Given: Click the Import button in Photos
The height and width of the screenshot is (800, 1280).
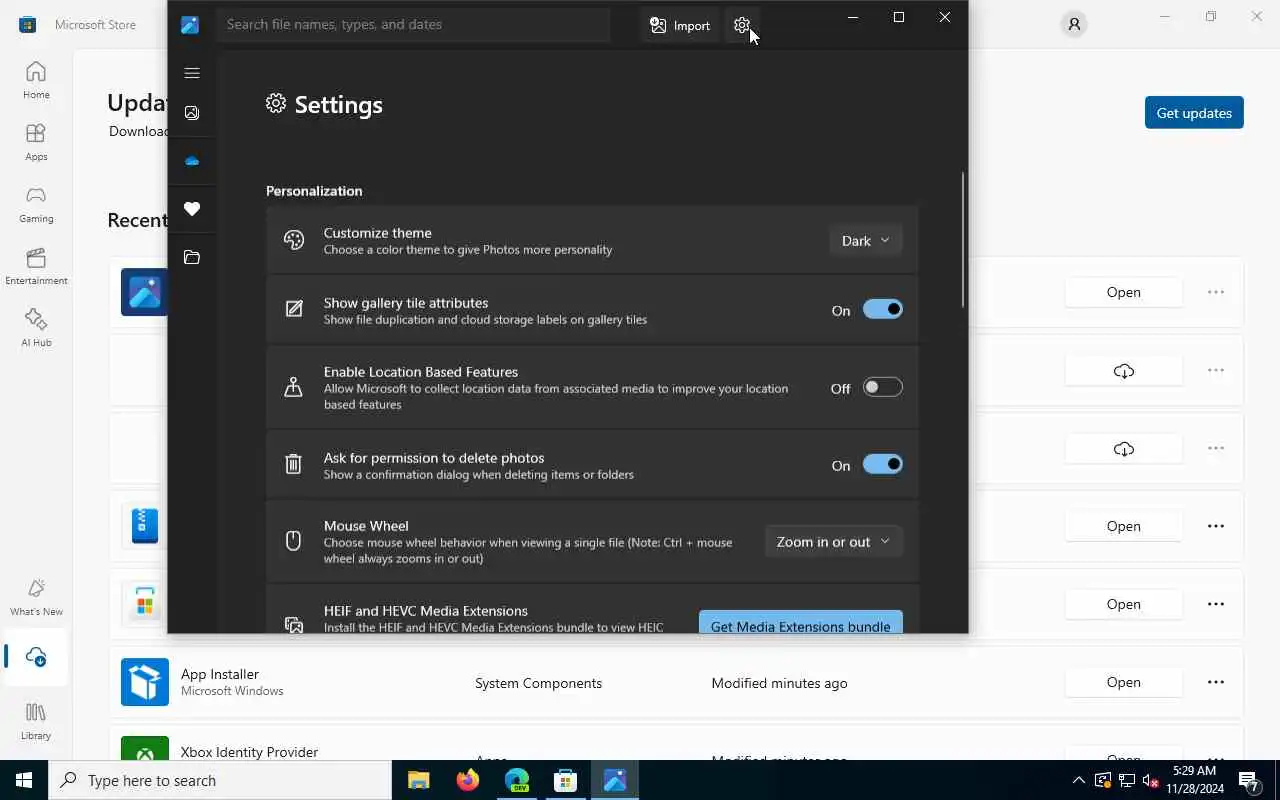Looking at the screenshot, I should pyautogui.click(x=680, y=25).
